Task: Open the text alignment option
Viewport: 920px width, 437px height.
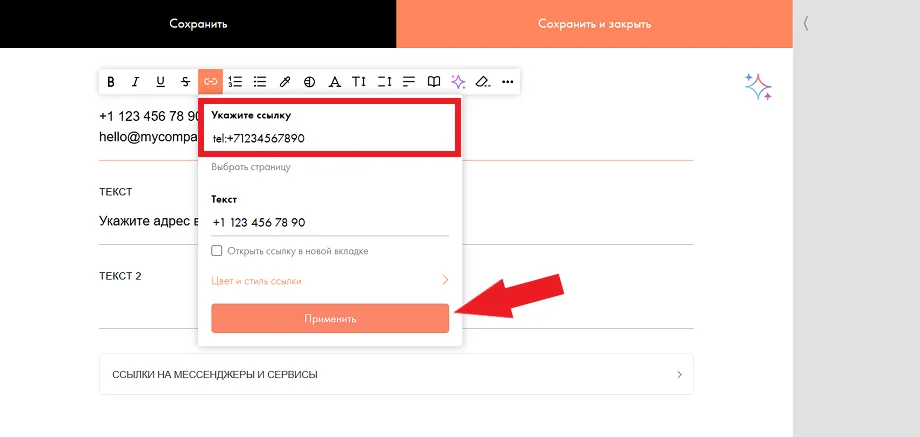Action: point(409,82)
